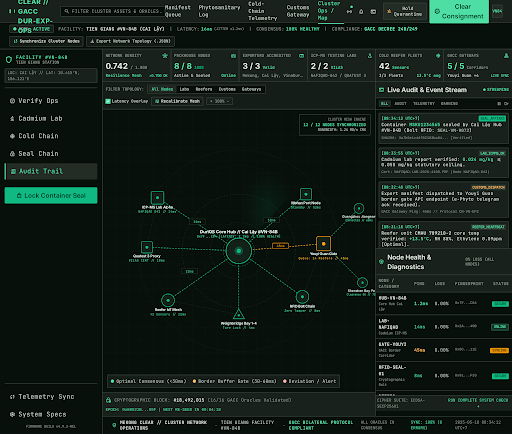Select the Shenzhen Bay node at lower right

pos(362,283)
